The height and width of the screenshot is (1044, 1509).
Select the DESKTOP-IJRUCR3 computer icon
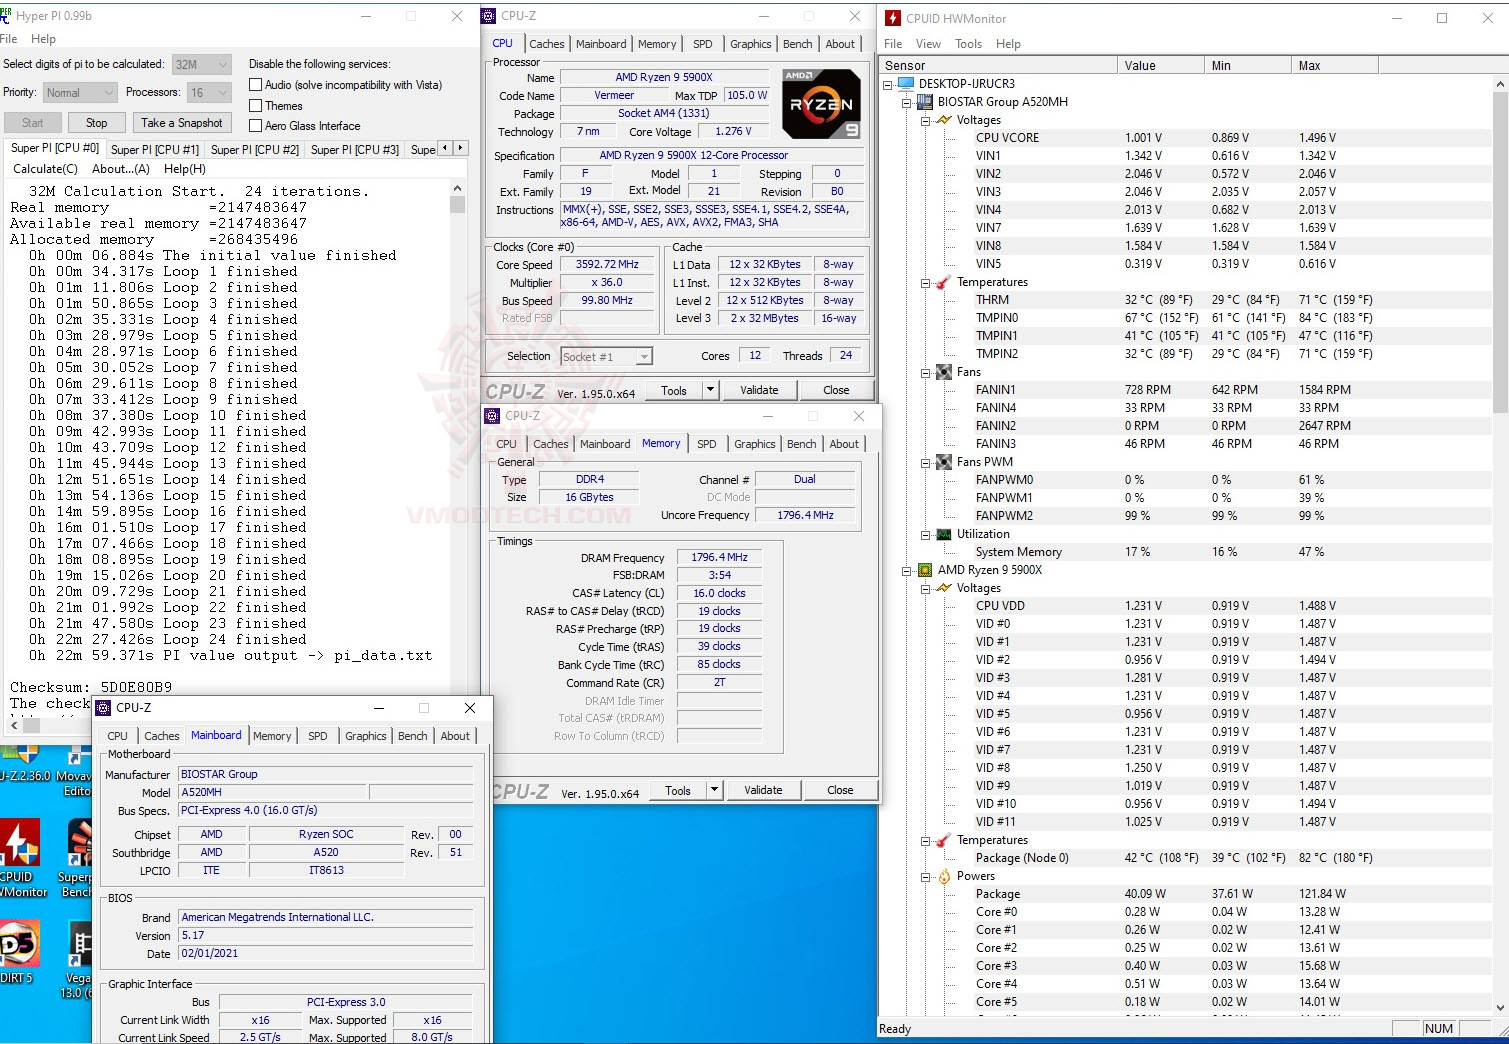point(906,84)
